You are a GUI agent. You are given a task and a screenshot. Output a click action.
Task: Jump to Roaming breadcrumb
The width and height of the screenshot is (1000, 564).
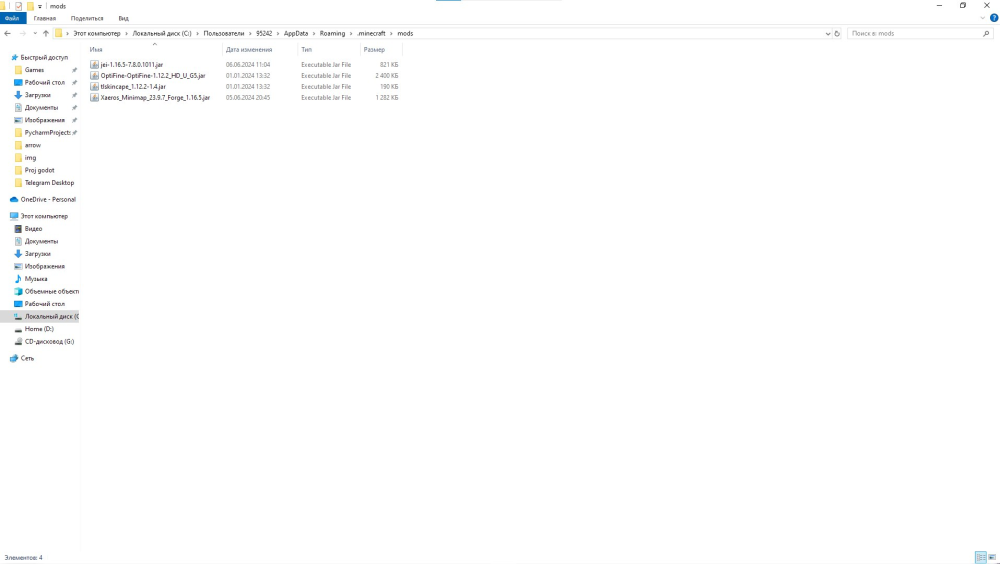coord(332,33)
